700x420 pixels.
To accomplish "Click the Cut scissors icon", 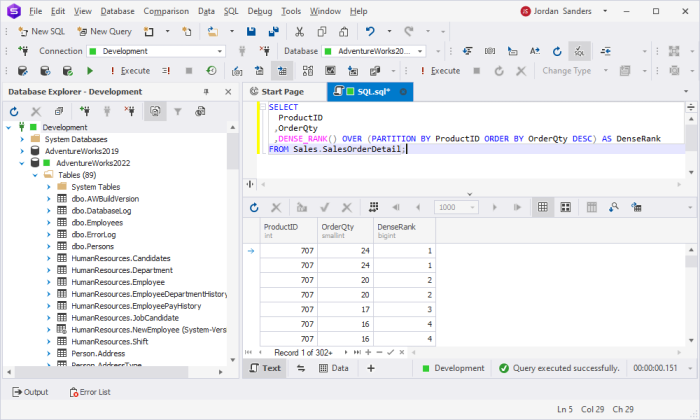I will (299, 31).
